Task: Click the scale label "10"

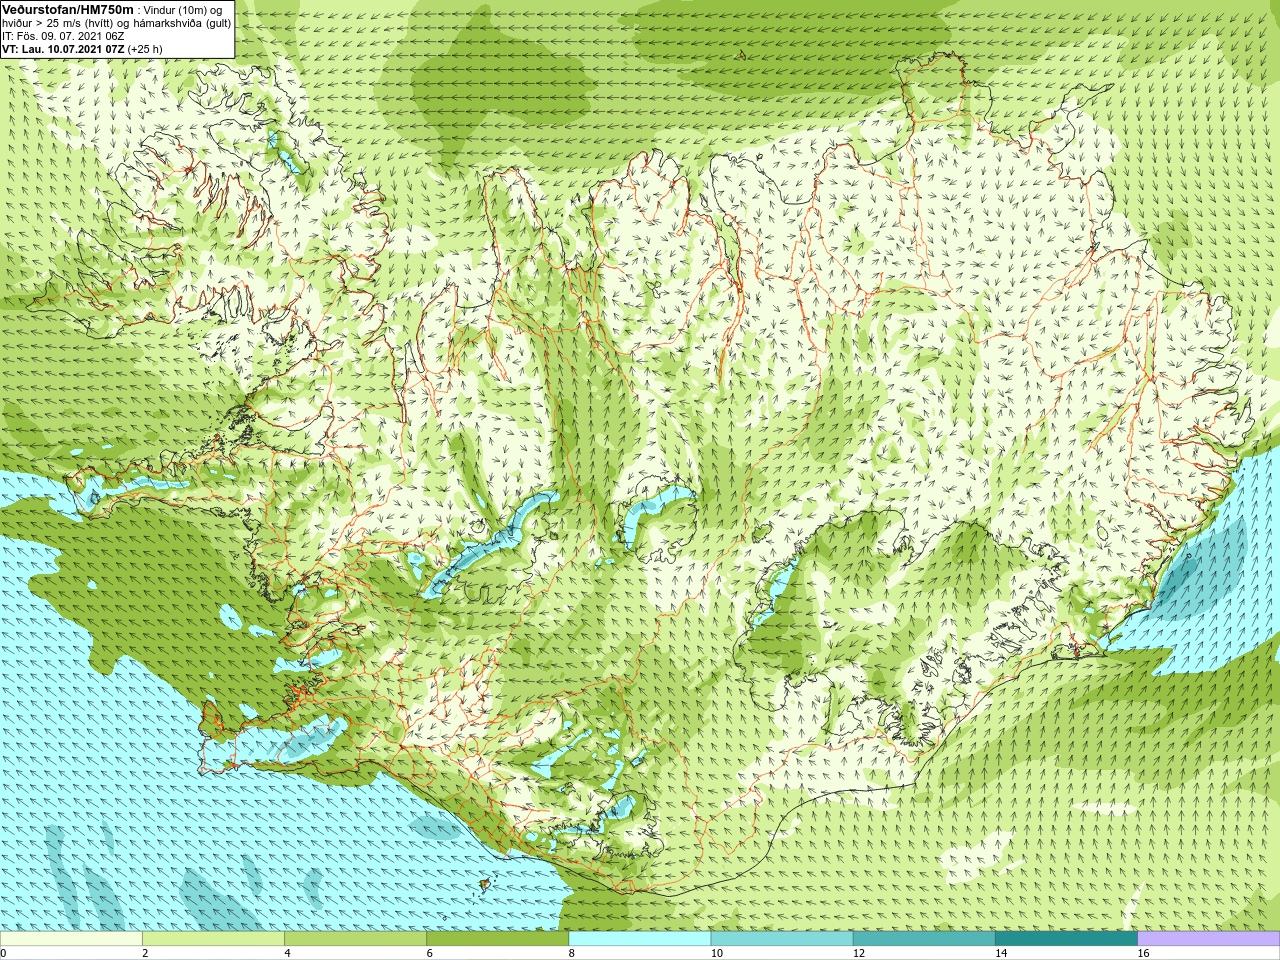Action: point(717,953)
